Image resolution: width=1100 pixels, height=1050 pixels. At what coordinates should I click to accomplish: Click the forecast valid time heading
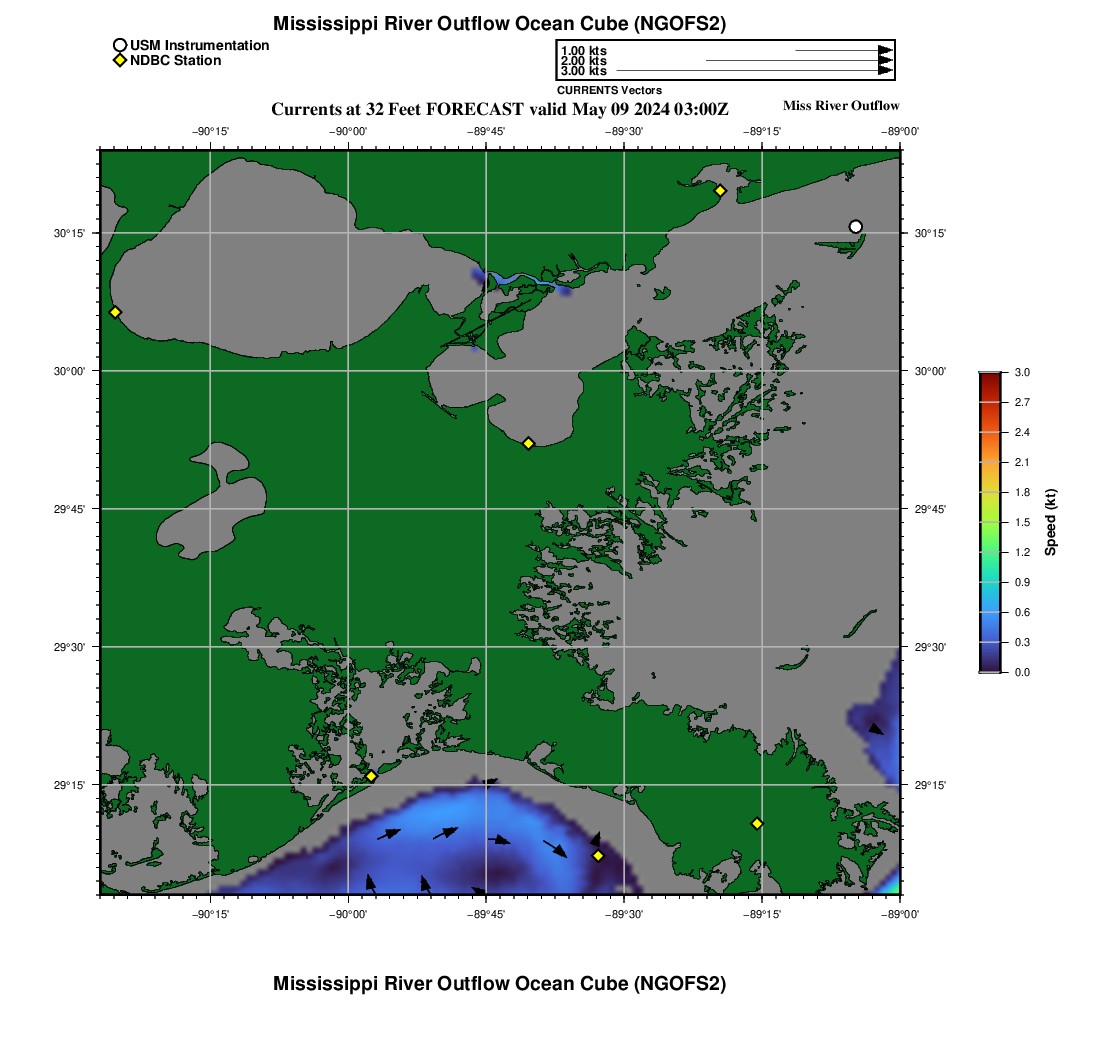coord(500,108)
